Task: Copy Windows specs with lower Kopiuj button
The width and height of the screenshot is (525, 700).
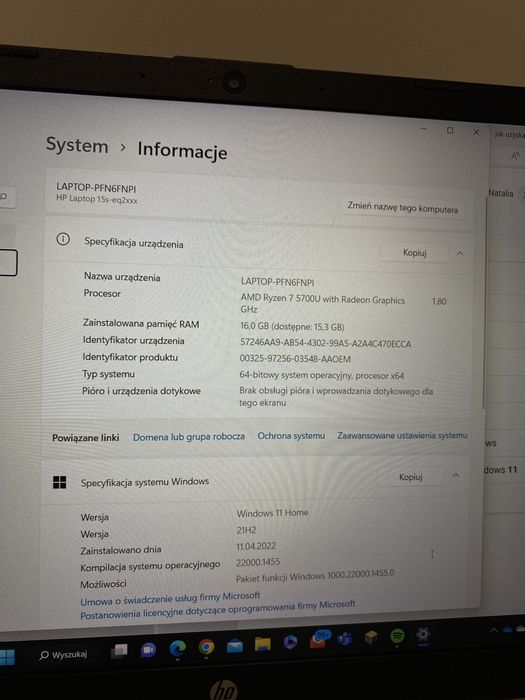Action: pos(411,477)
